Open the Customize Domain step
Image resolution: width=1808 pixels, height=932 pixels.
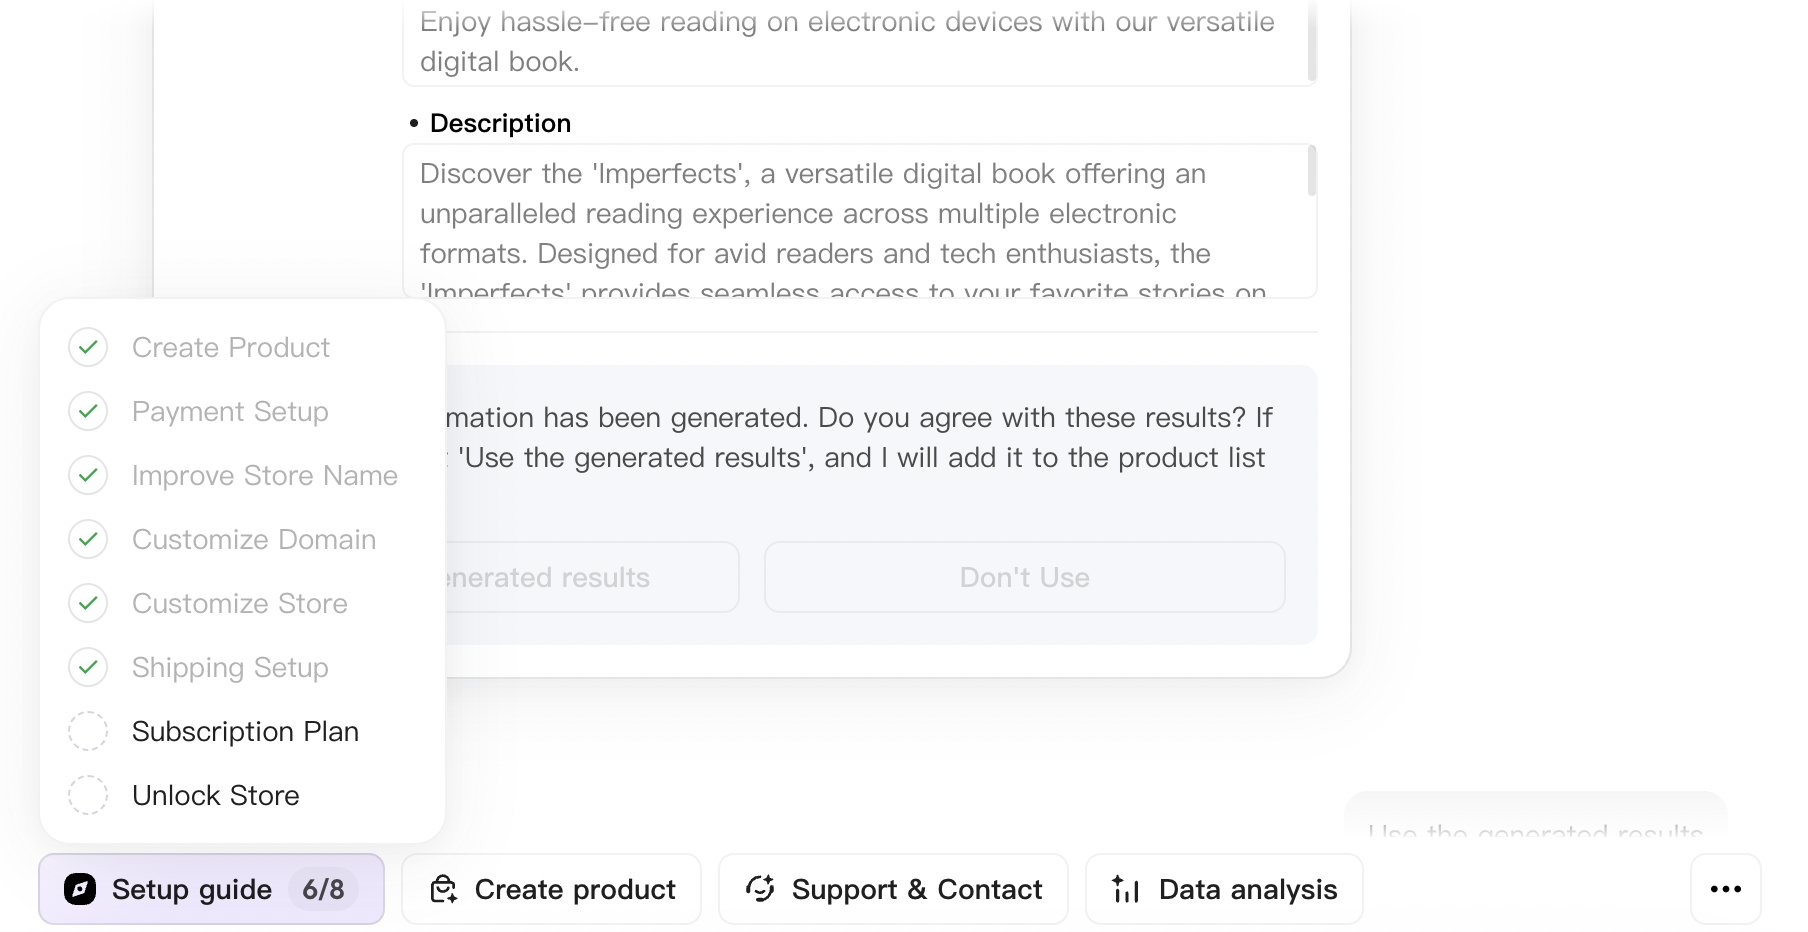254,539
